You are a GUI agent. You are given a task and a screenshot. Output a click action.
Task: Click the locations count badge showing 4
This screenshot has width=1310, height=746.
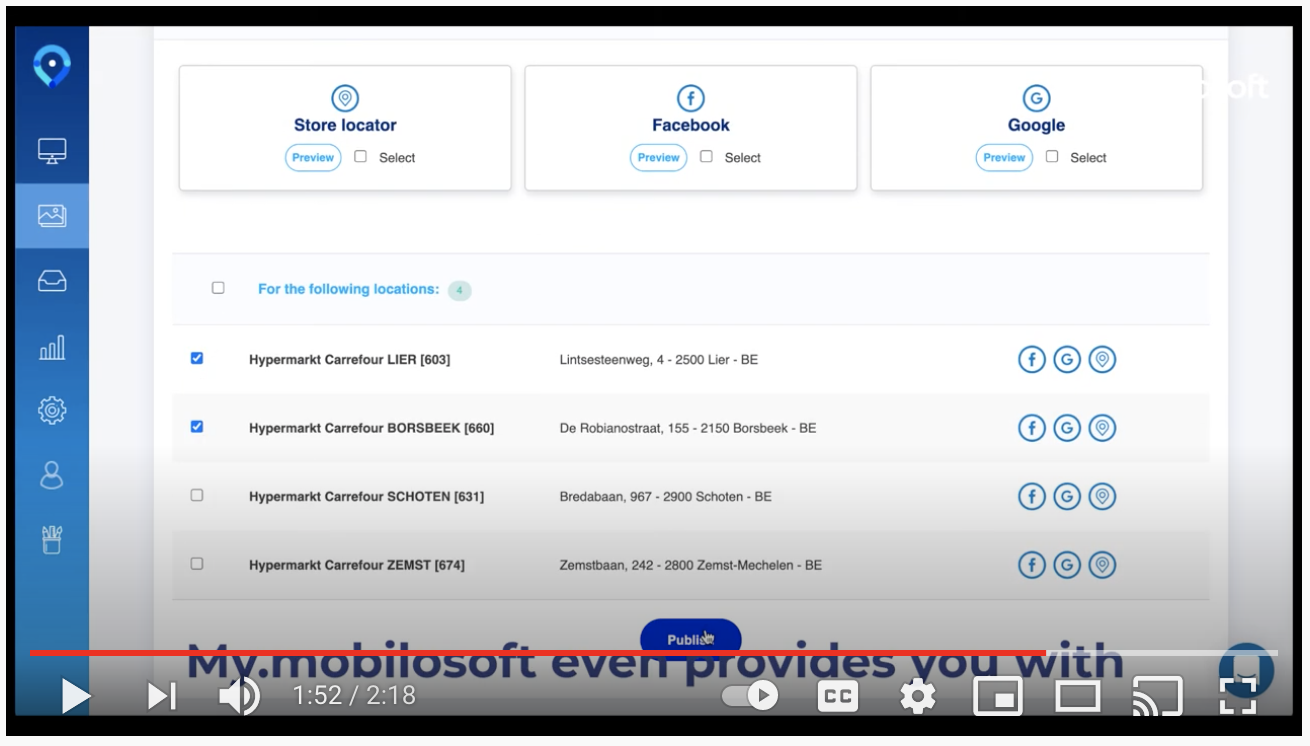459,290
